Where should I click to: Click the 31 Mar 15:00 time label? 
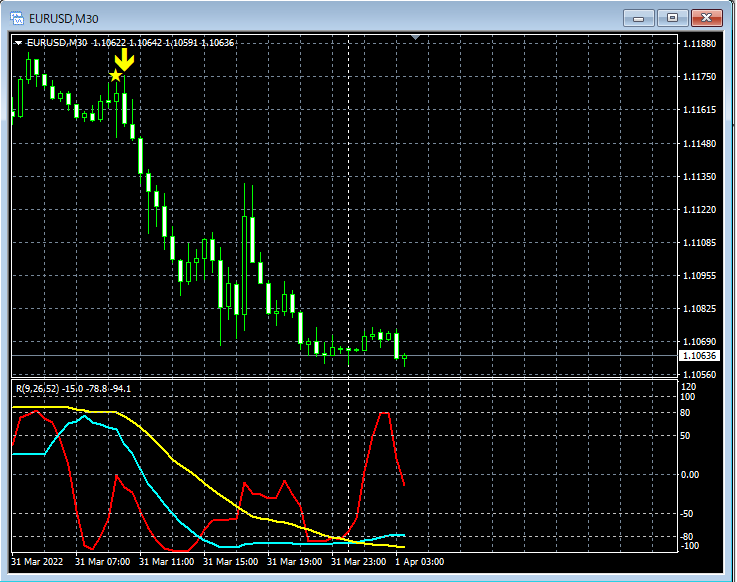click(x=230, y=562)
